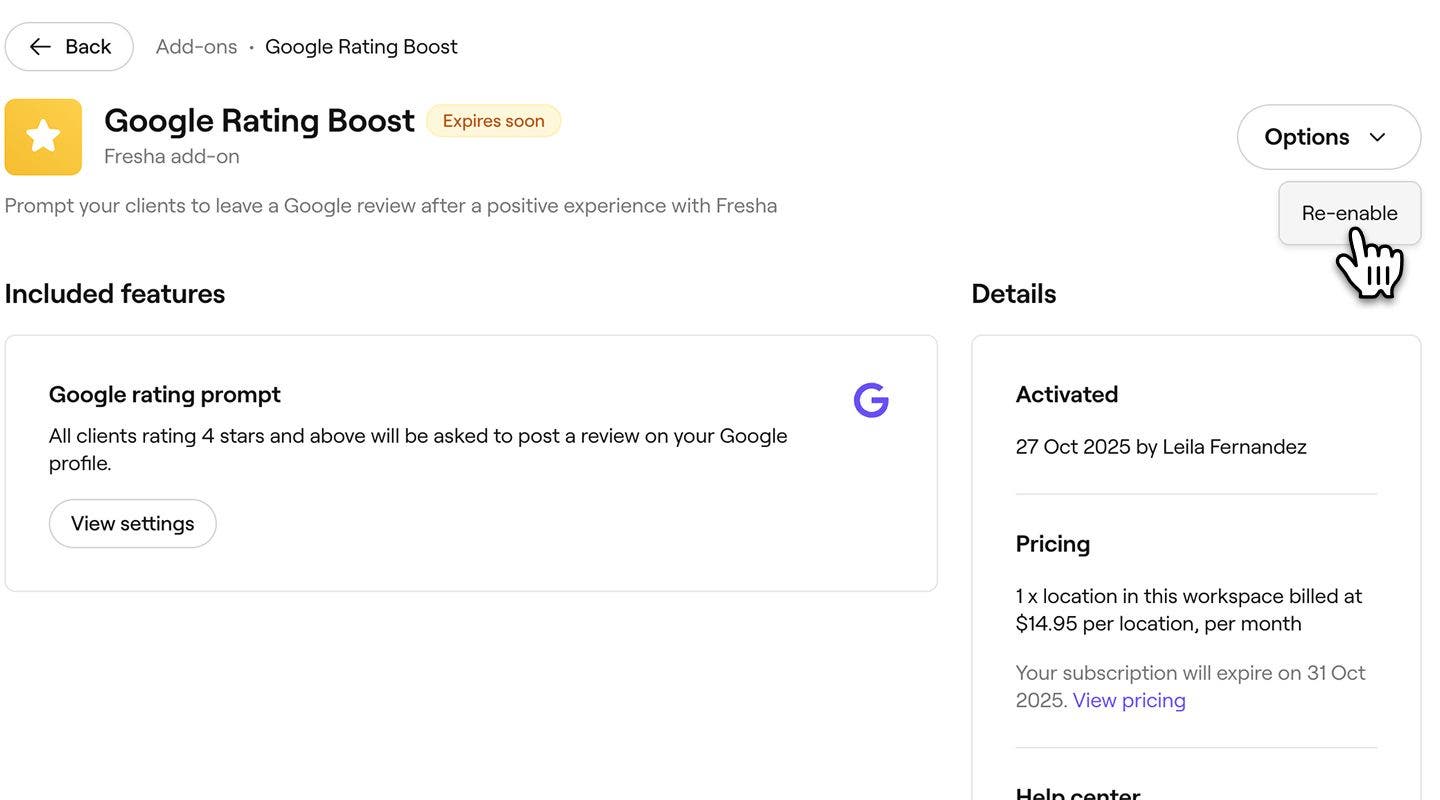Click the Activated label in Details
The height and width of the screenshot is (800, 1440).
click(x=1067, y=395)
